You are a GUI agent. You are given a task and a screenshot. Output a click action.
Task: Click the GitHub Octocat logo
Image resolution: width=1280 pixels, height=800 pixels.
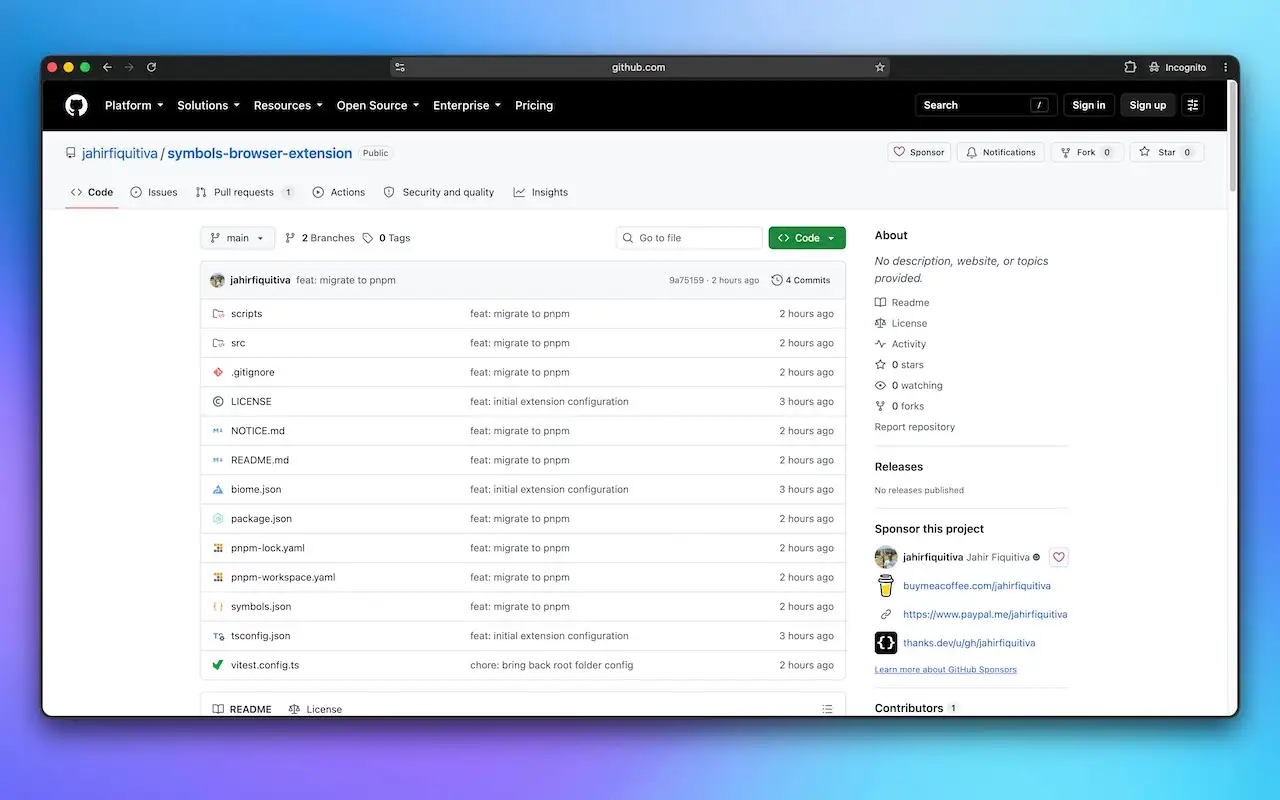pos(76,105)
